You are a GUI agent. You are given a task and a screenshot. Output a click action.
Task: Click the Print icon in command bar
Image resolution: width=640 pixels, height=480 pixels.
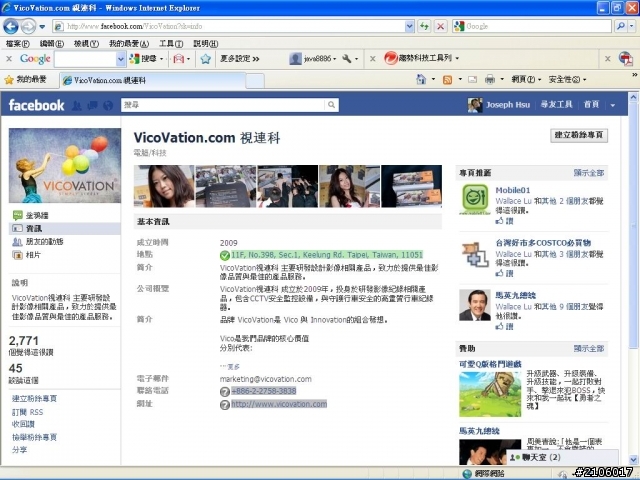point(490,79)
